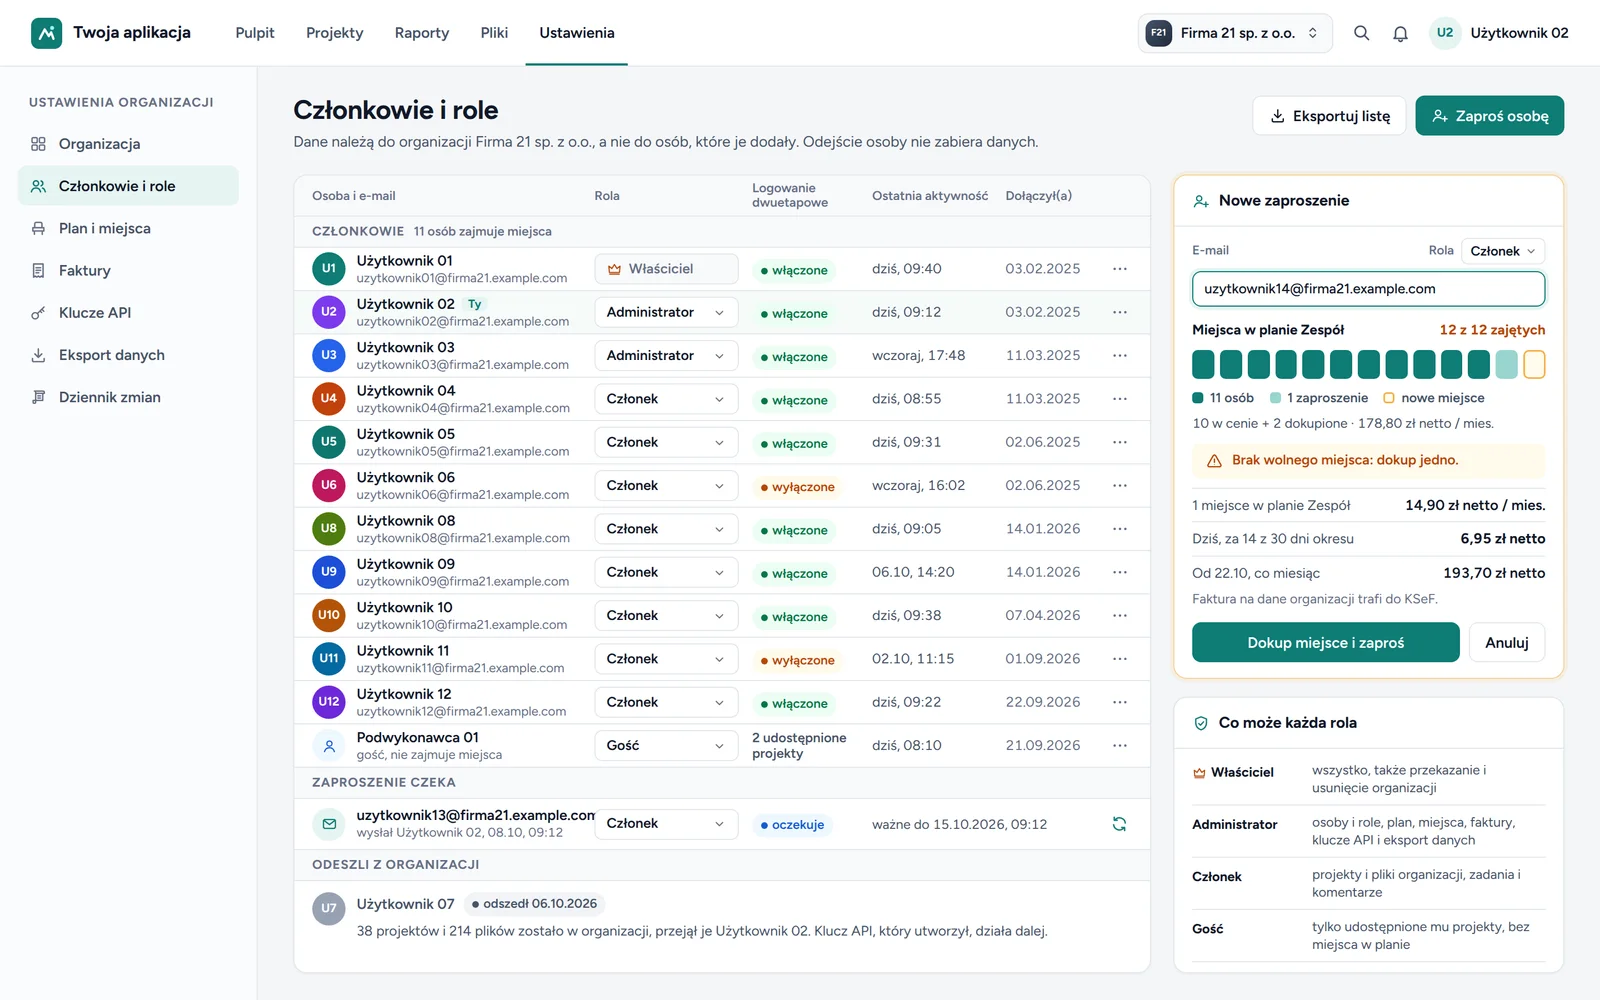Click the 'wyłączone' 2FA status of Użytkownik 06
The image size is (1600, 1000).
pyautogui.click(x=797, y=487)
